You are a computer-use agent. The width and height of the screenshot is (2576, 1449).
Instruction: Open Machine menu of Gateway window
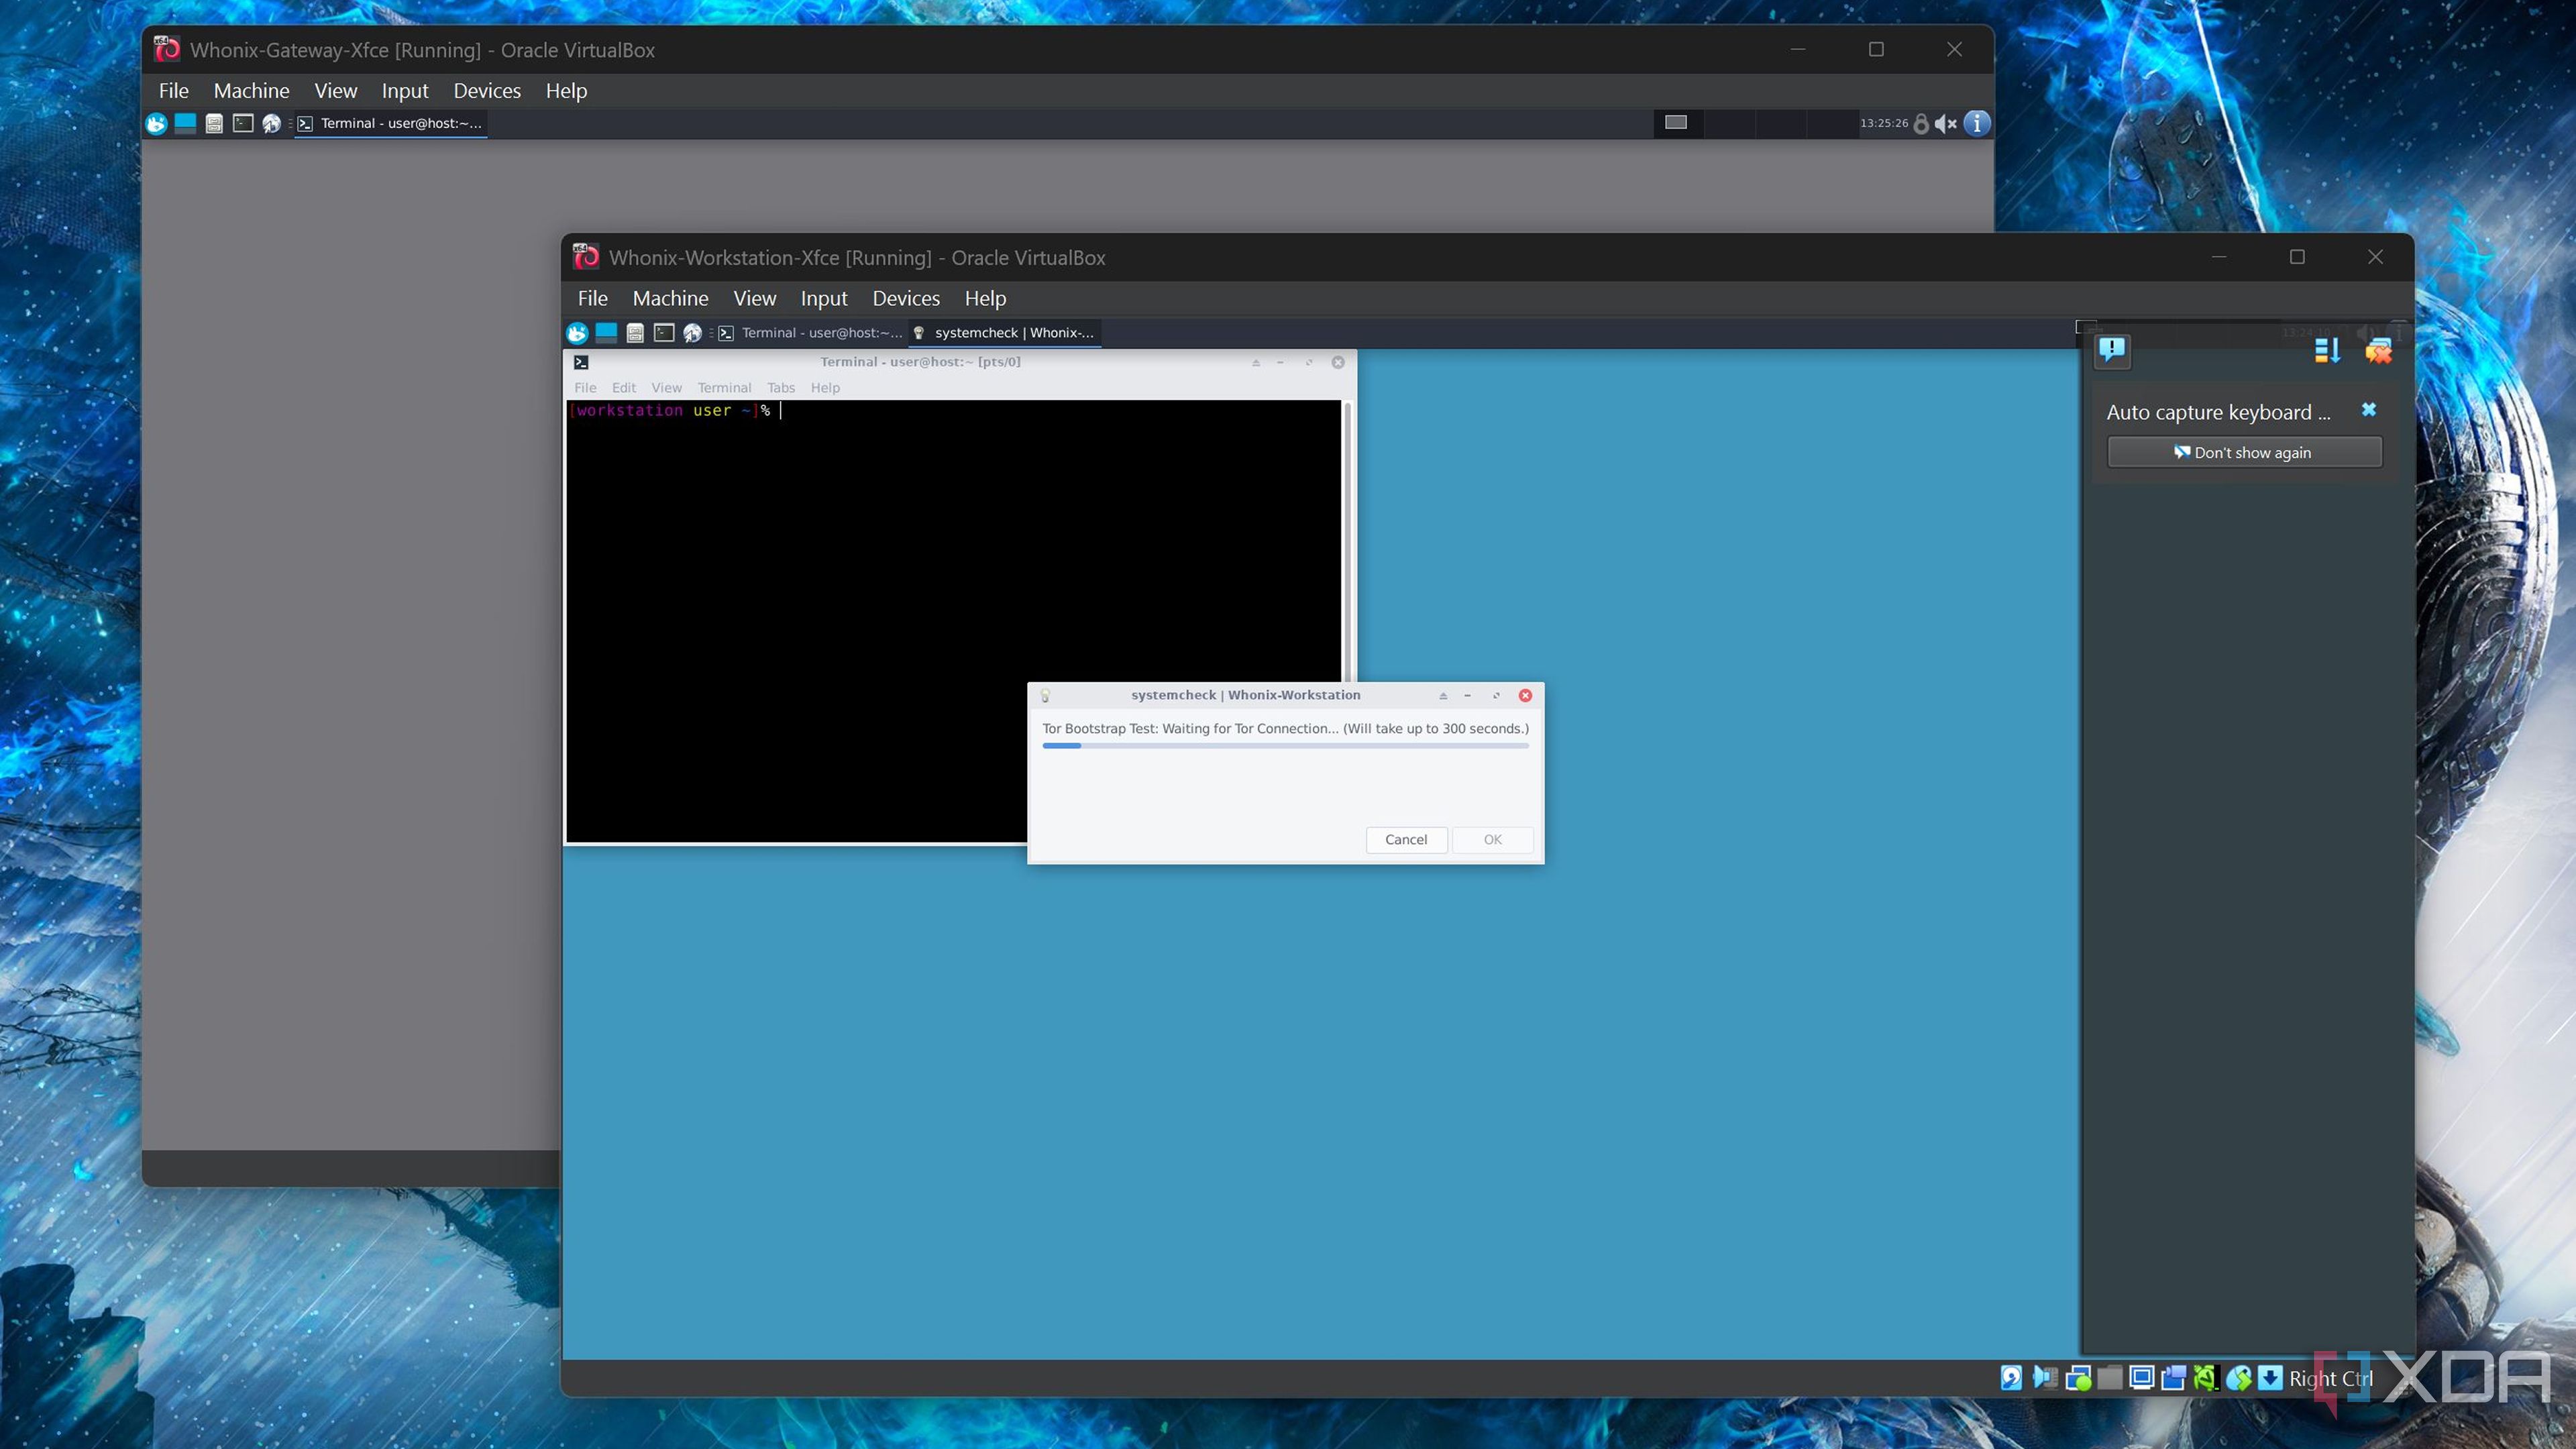tap(251, 90)
